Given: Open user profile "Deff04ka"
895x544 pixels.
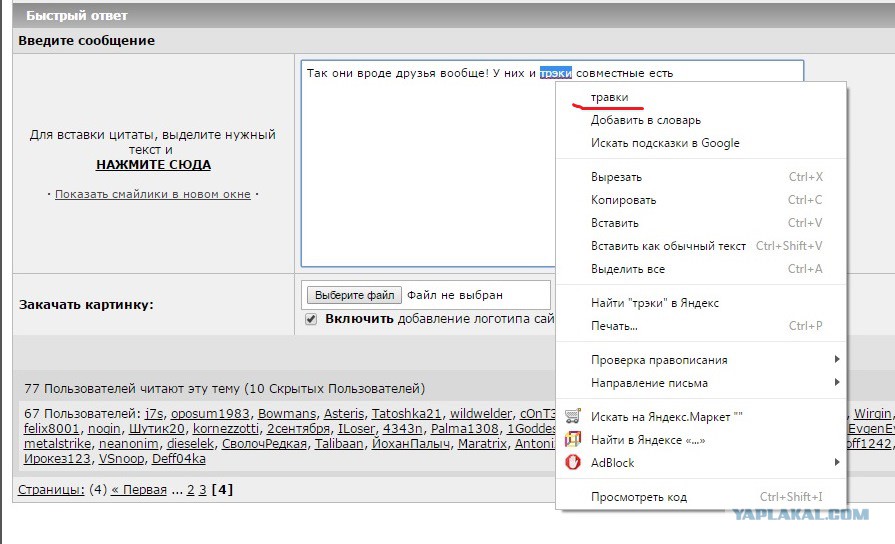Looking at the screenshot, I should 179,459.
